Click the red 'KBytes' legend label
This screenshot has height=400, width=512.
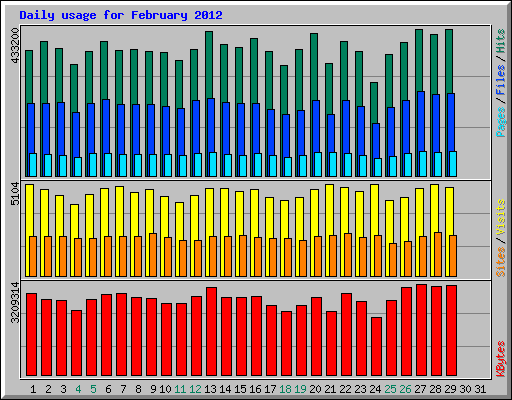pos(501,359)
